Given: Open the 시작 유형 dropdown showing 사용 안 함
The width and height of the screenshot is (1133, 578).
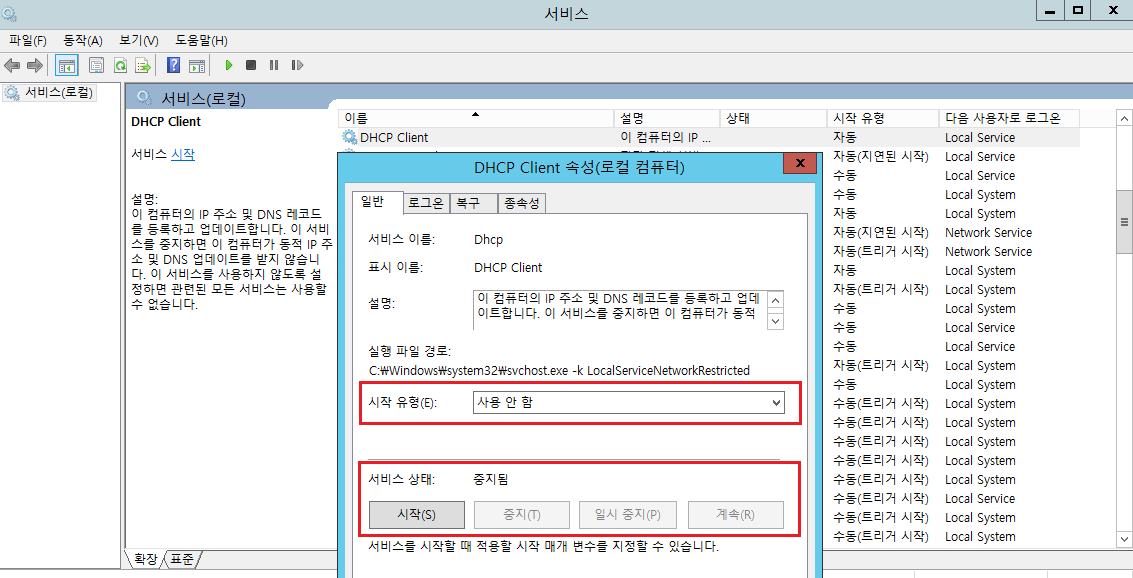Looking at the screenshot, I should click(629, 402).
